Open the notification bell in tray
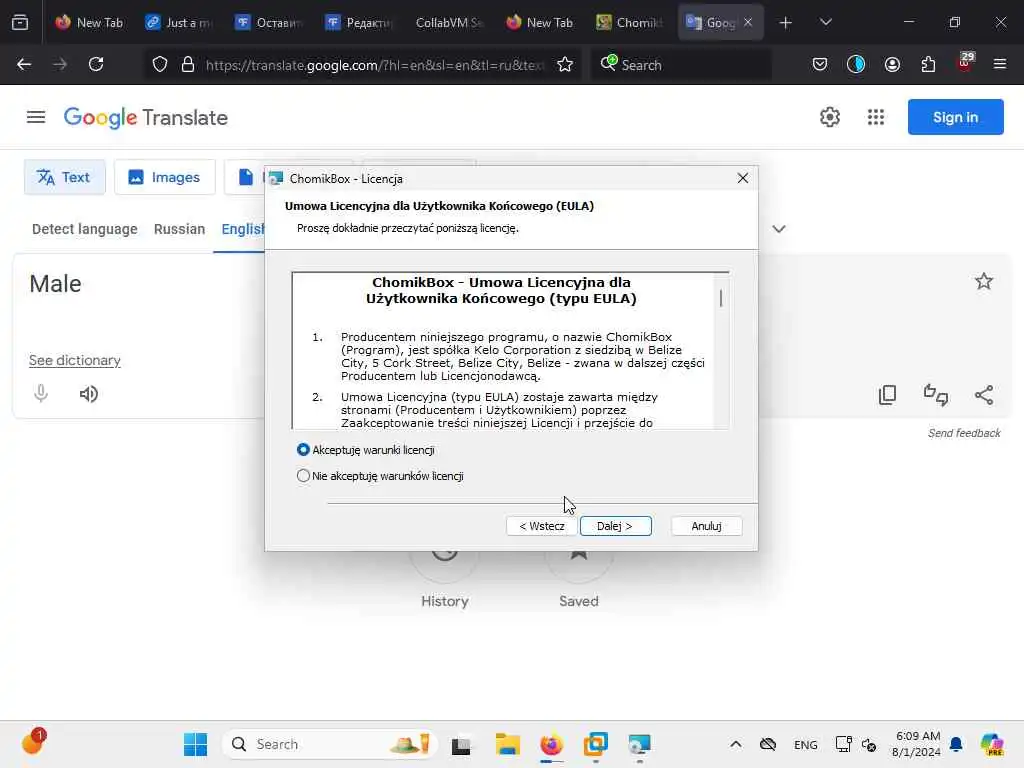Viewport: 1024px width, 768px height. (956, 744)
